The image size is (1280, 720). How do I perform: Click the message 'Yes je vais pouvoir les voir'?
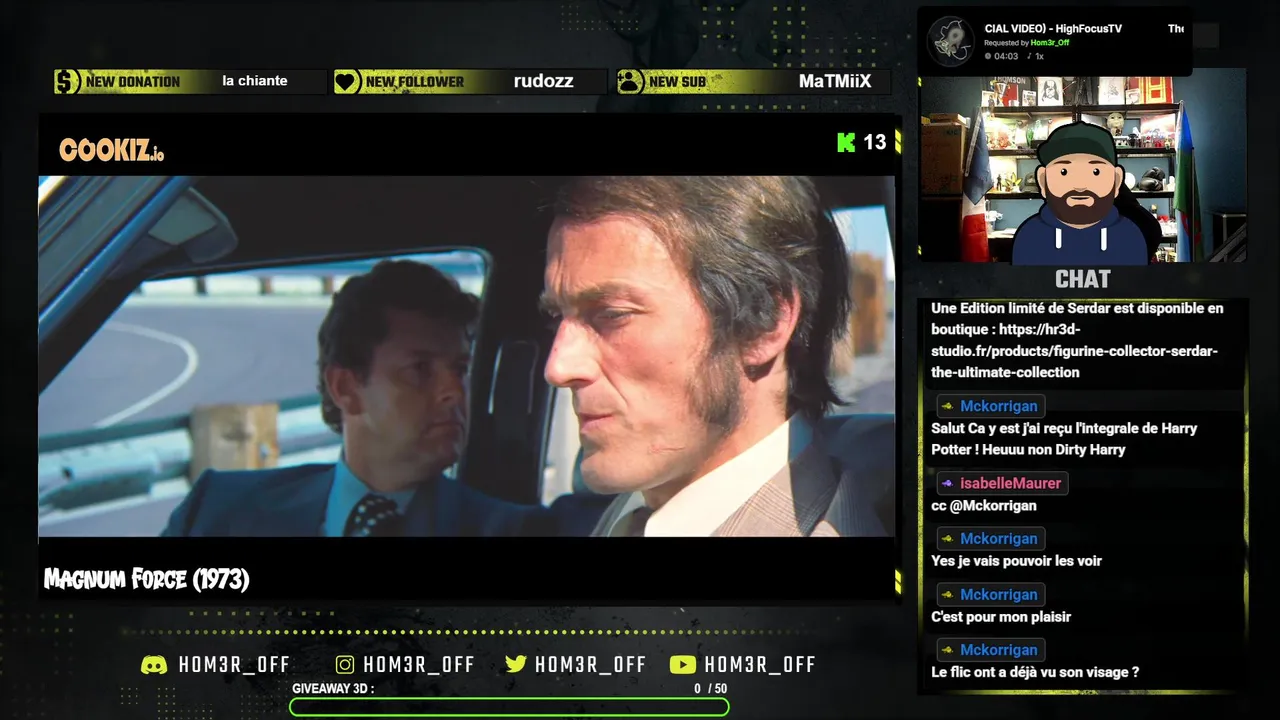(1016, 561)
